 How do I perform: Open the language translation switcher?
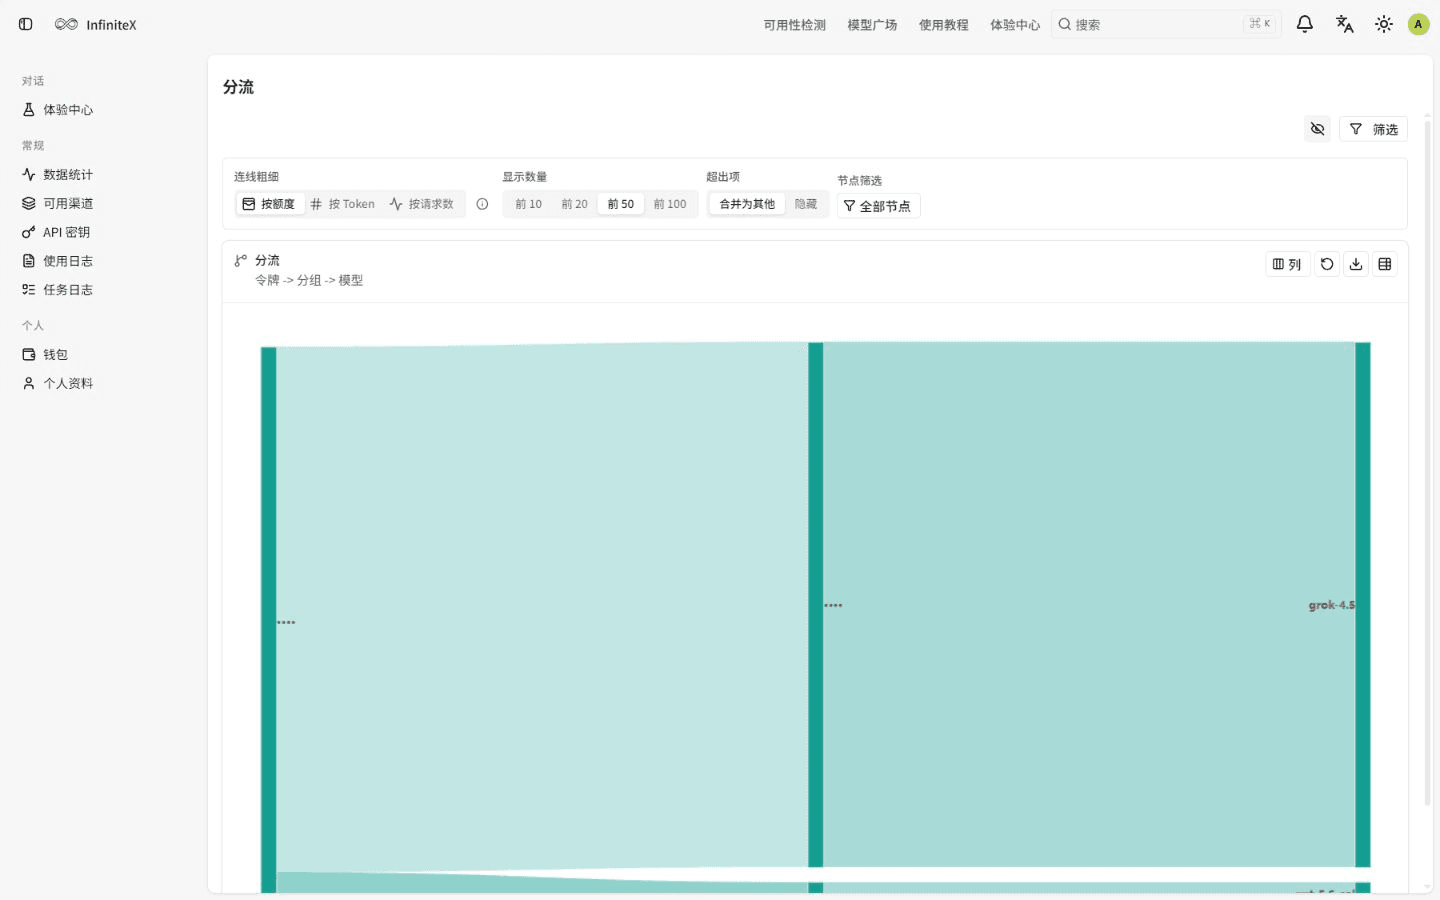[1344, 24]
